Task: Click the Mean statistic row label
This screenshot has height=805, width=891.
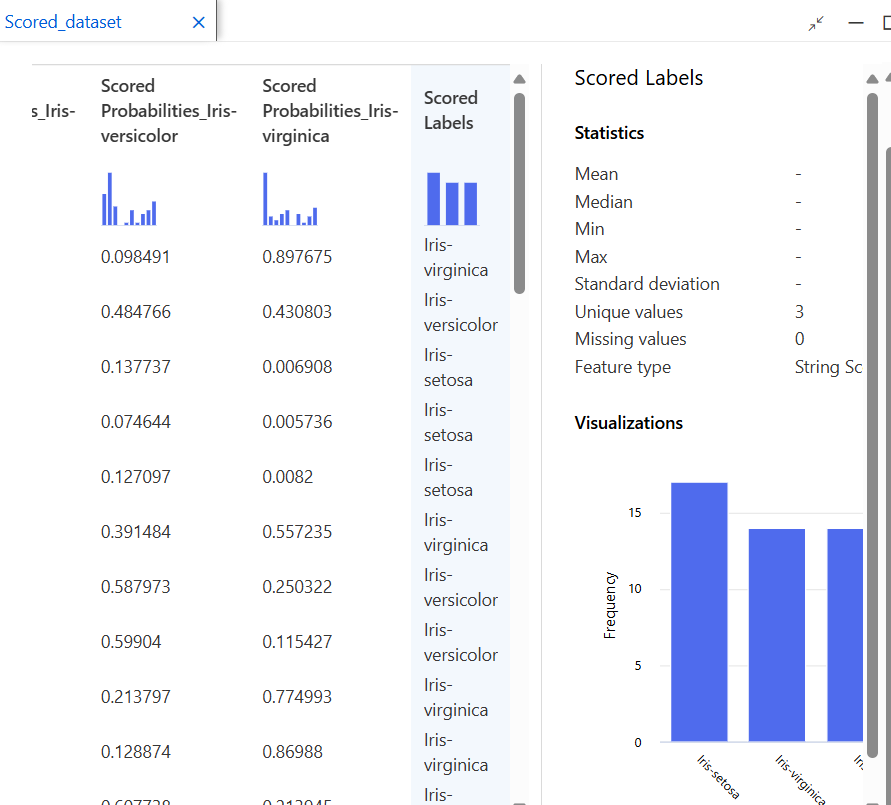Action: (596, 174)
